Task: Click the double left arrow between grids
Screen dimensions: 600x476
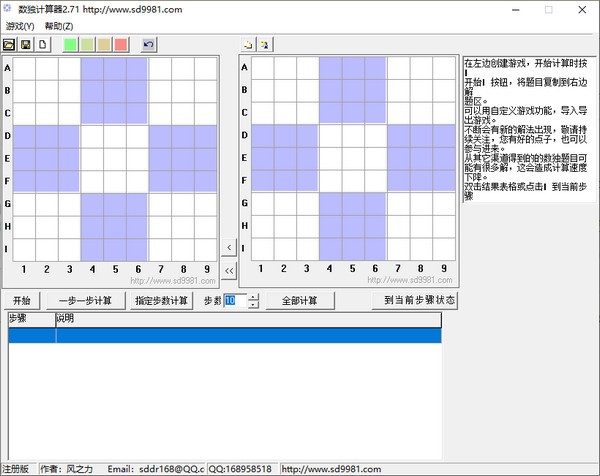Action: [x=228, y=270]
